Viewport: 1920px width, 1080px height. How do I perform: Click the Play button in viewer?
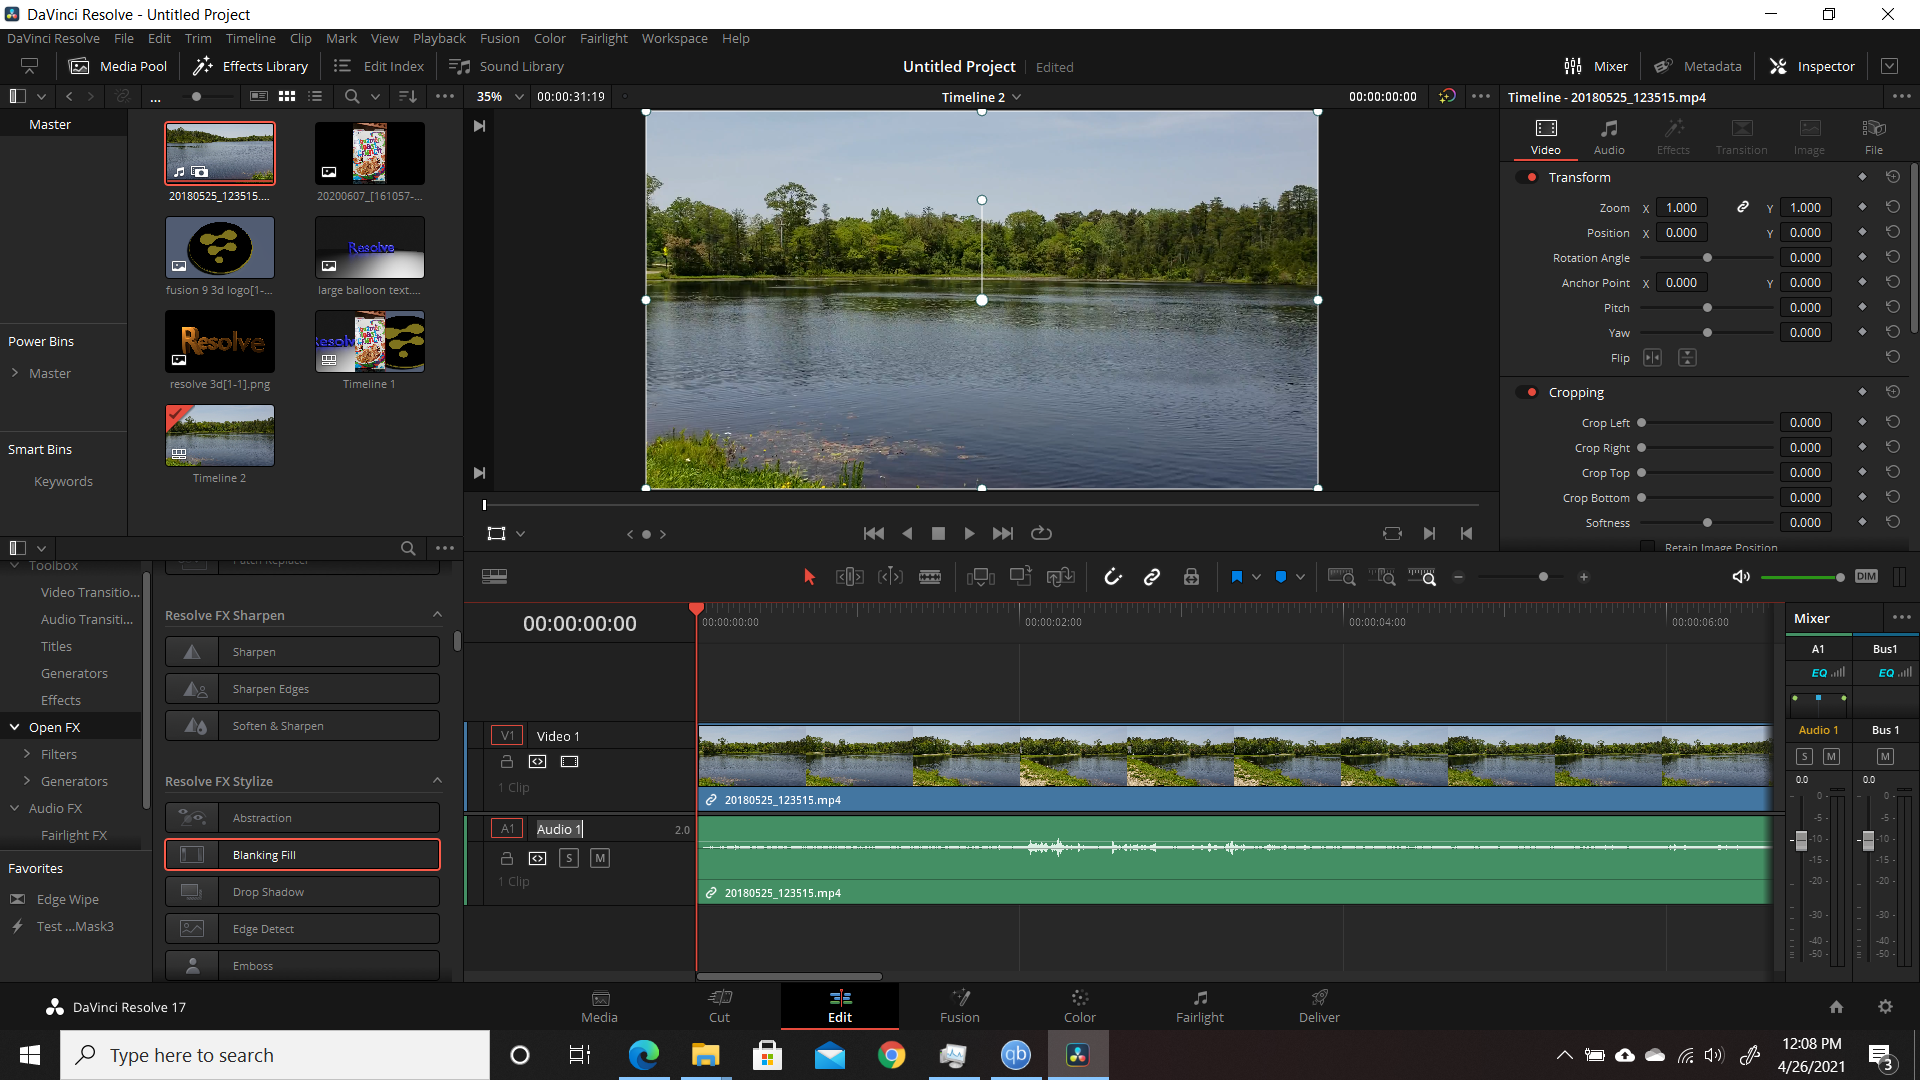969,534
